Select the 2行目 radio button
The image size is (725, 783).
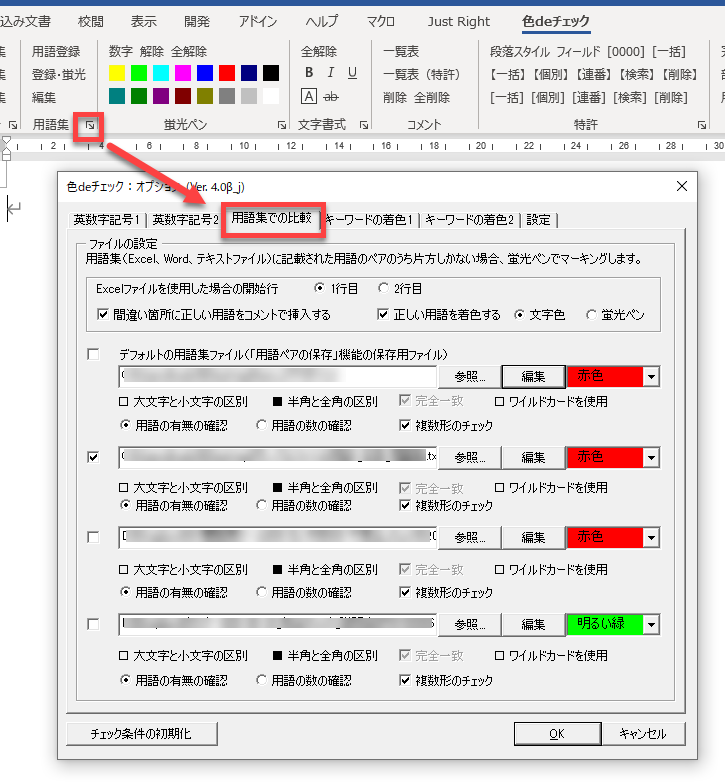383,288
